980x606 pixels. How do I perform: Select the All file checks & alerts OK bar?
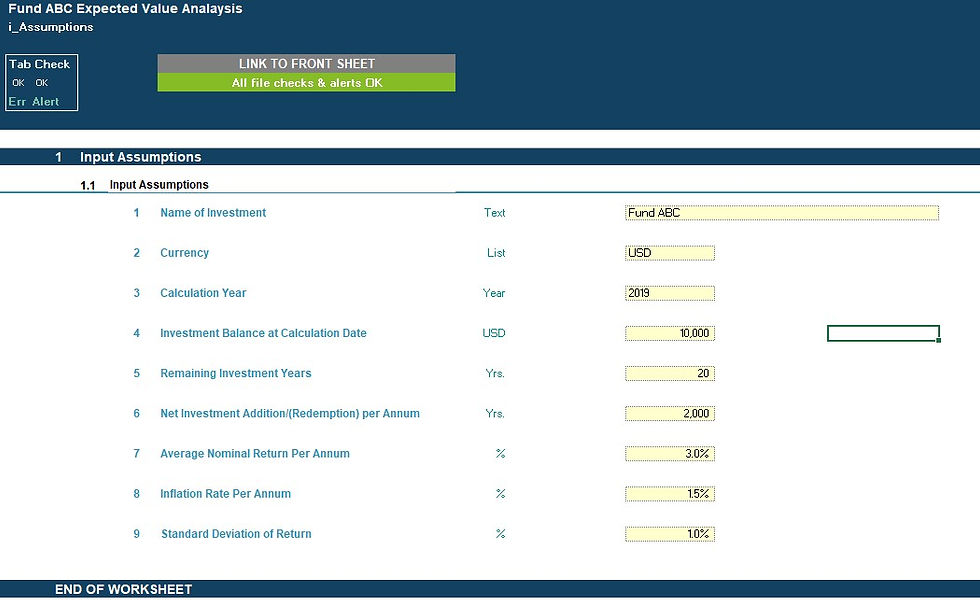306,82
